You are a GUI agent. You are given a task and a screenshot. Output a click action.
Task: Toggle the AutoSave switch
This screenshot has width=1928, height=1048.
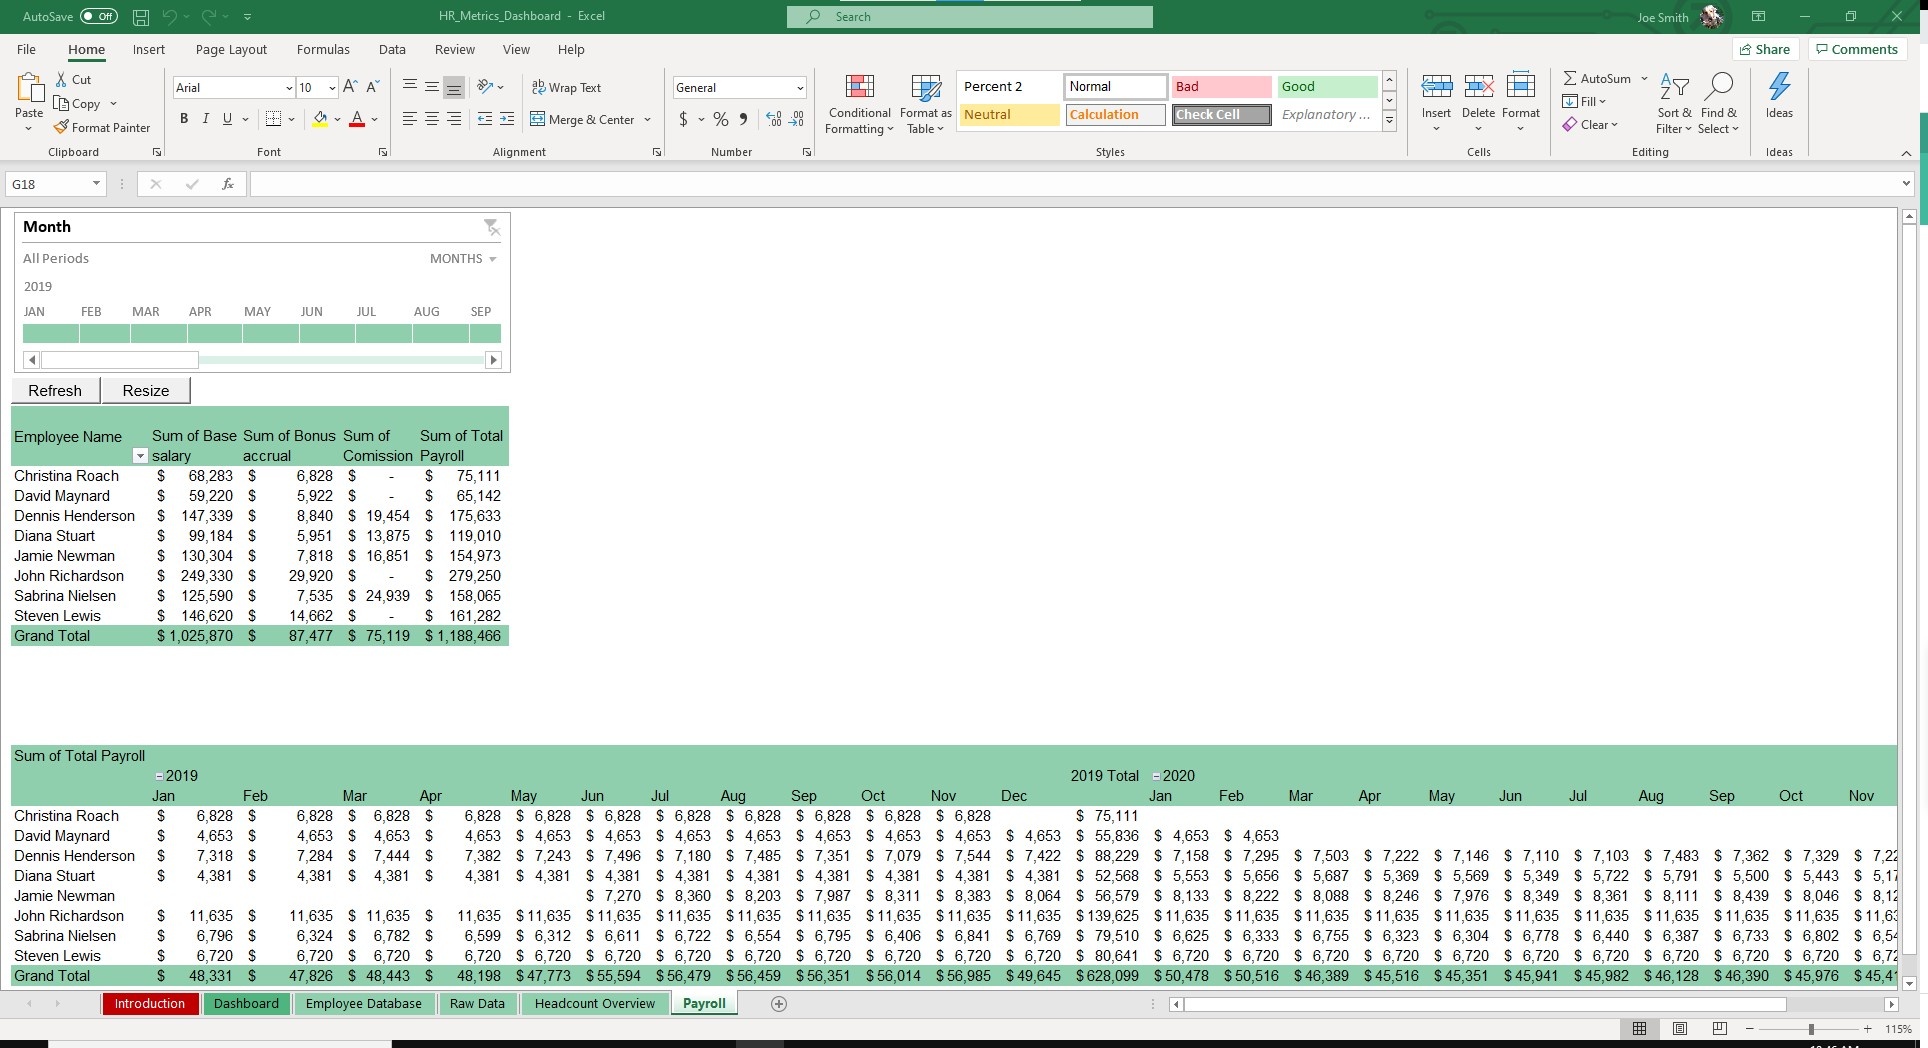(x=98, y=16)
